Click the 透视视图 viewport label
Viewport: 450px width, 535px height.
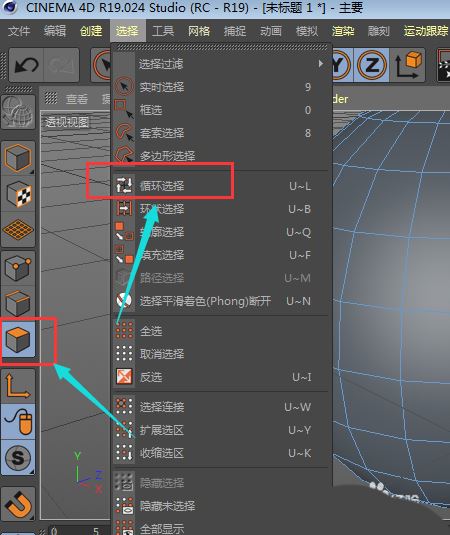pos(67,122)
